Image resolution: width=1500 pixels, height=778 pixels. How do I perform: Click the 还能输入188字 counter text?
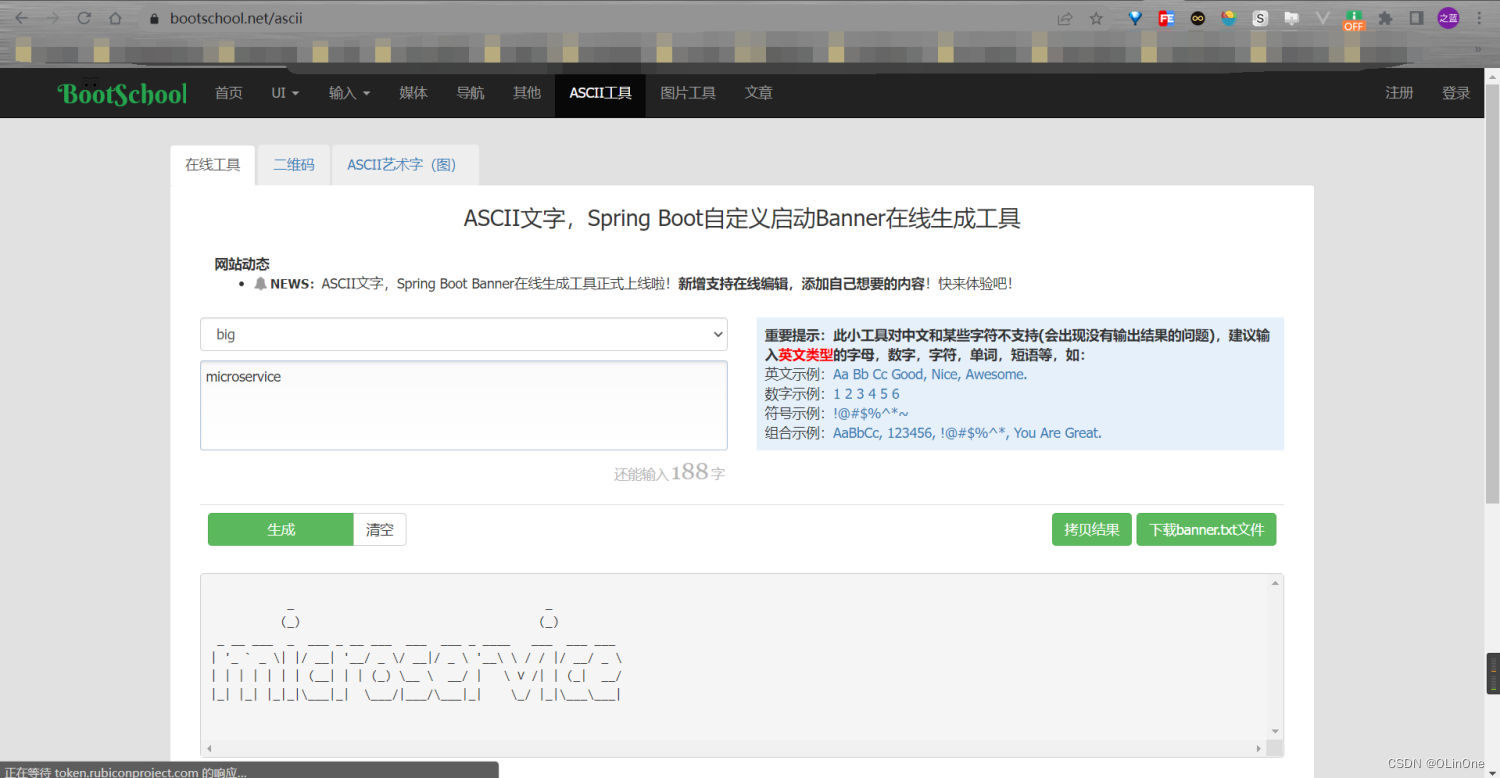tap(670, 473)
